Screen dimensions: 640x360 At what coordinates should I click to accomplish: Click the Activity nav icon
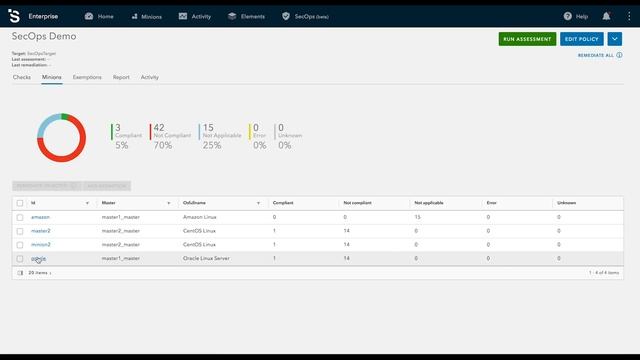(x=183, y=16)
